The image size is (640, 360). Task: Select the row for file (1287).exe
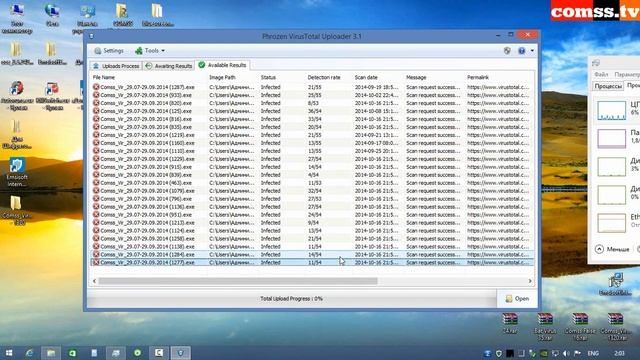[312, 87]
